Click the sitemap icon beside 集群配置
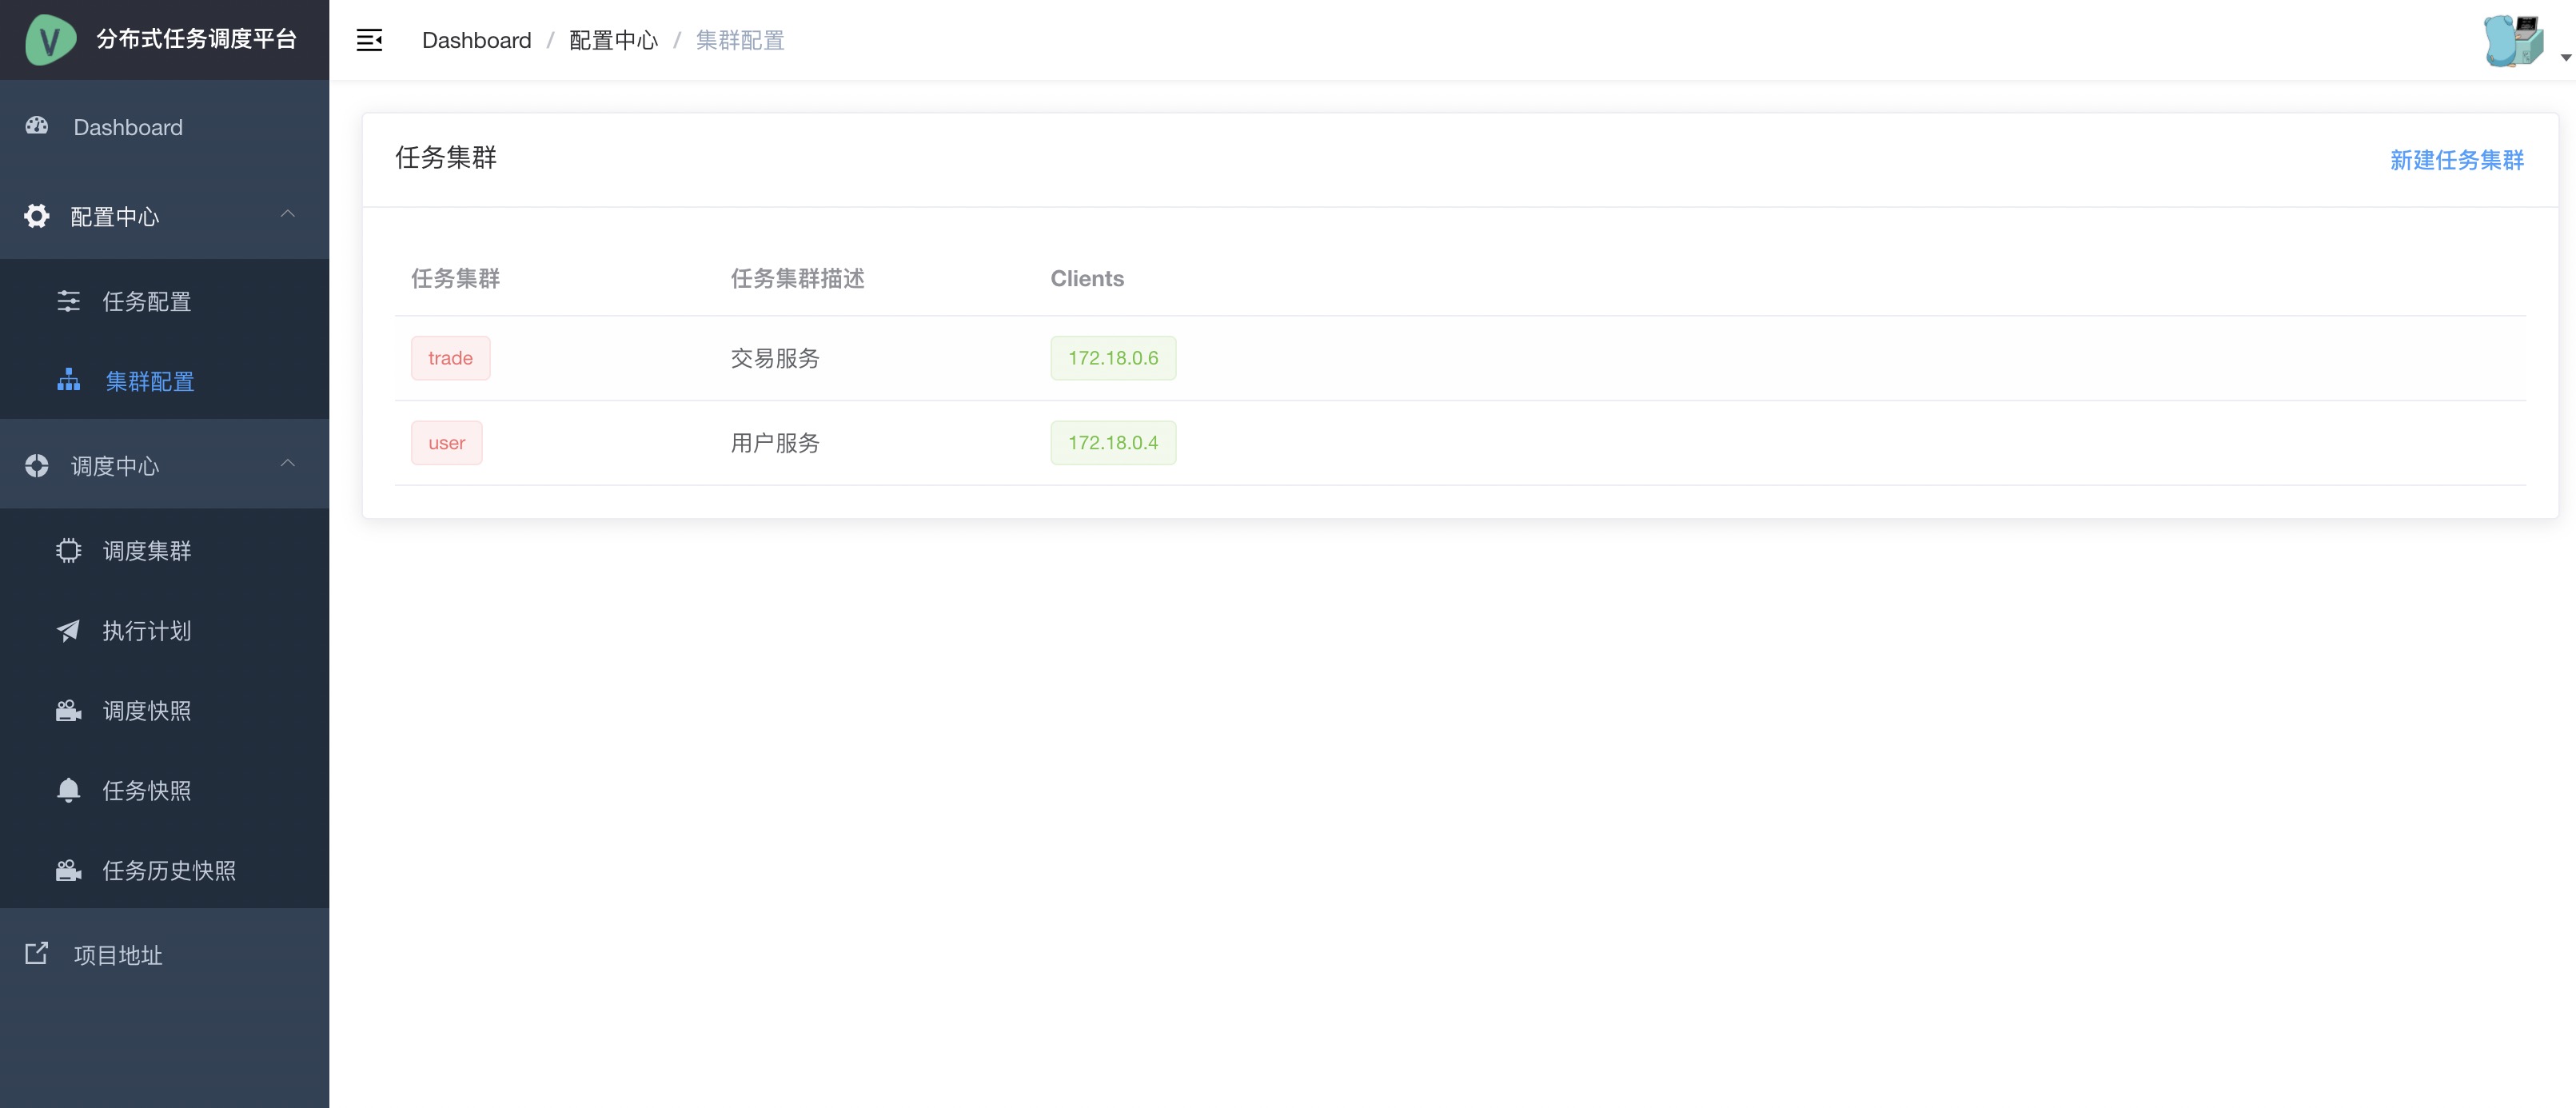 tap(68, 380)
